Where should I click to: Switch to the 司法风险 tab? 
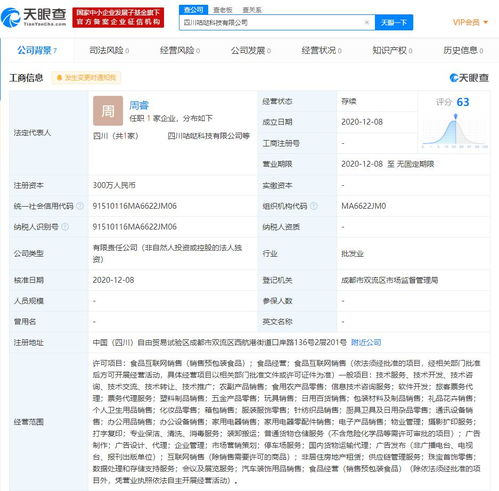[109, 50]
